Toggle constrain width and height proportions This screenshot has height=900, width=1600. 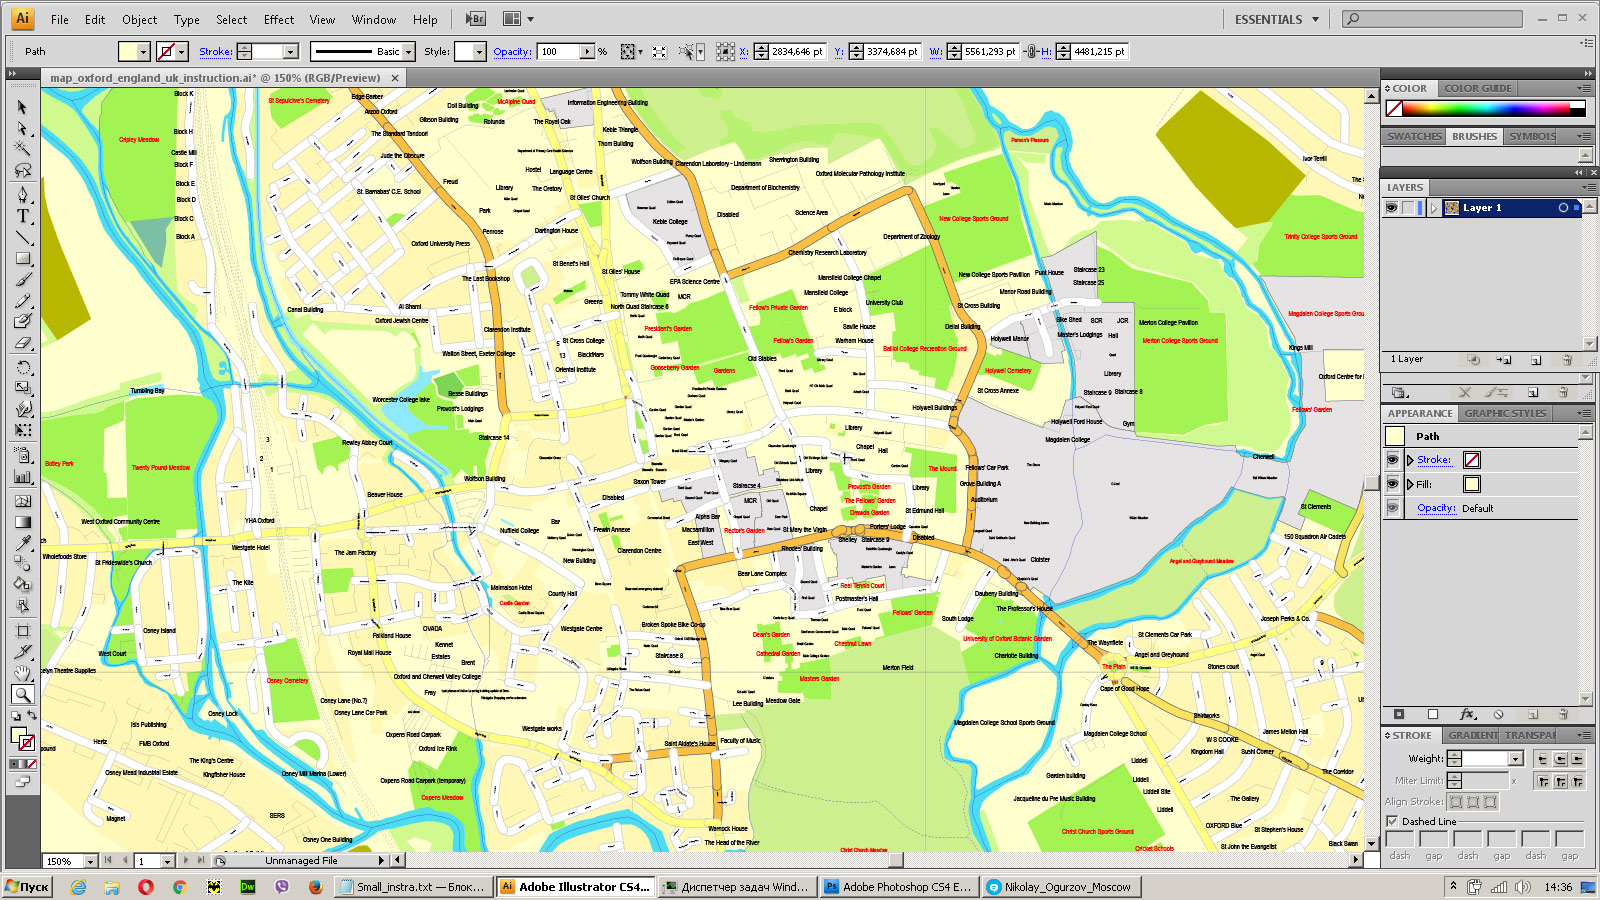tap(1033, 51)
